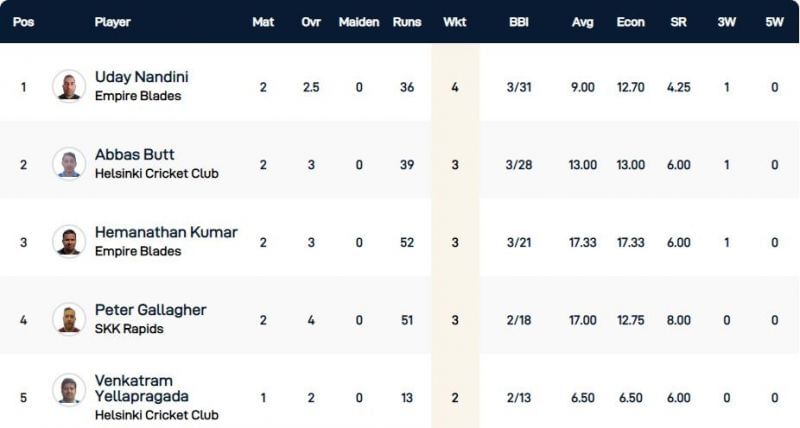The width and height of the screenshot is (800, 428).
Task: Click Hemanathan Kumar's player avatar
Action: 69,242
